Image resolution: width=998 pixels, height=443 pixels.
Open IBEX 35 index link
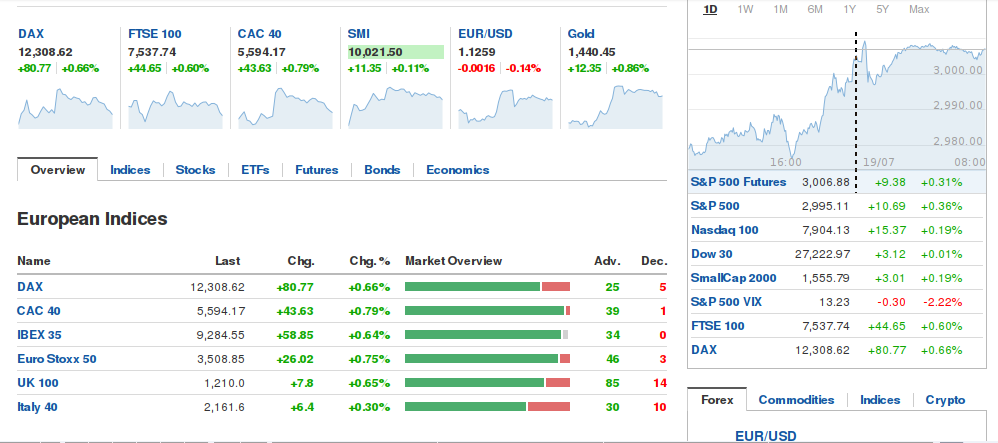pos(39,335)
